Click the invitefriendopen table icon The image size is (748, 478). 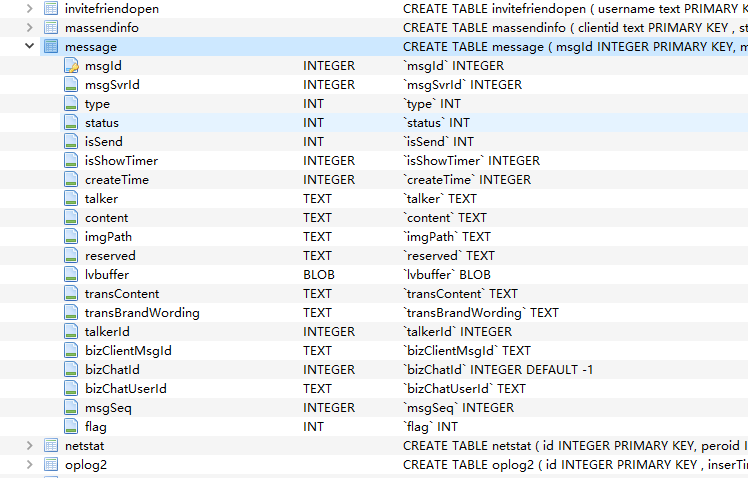click(51, 9)
